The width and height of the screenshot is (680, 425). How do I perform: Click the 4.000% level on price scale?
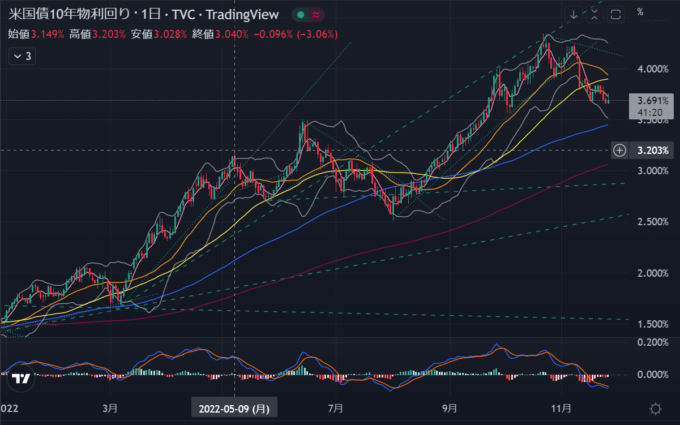point(652,69)
